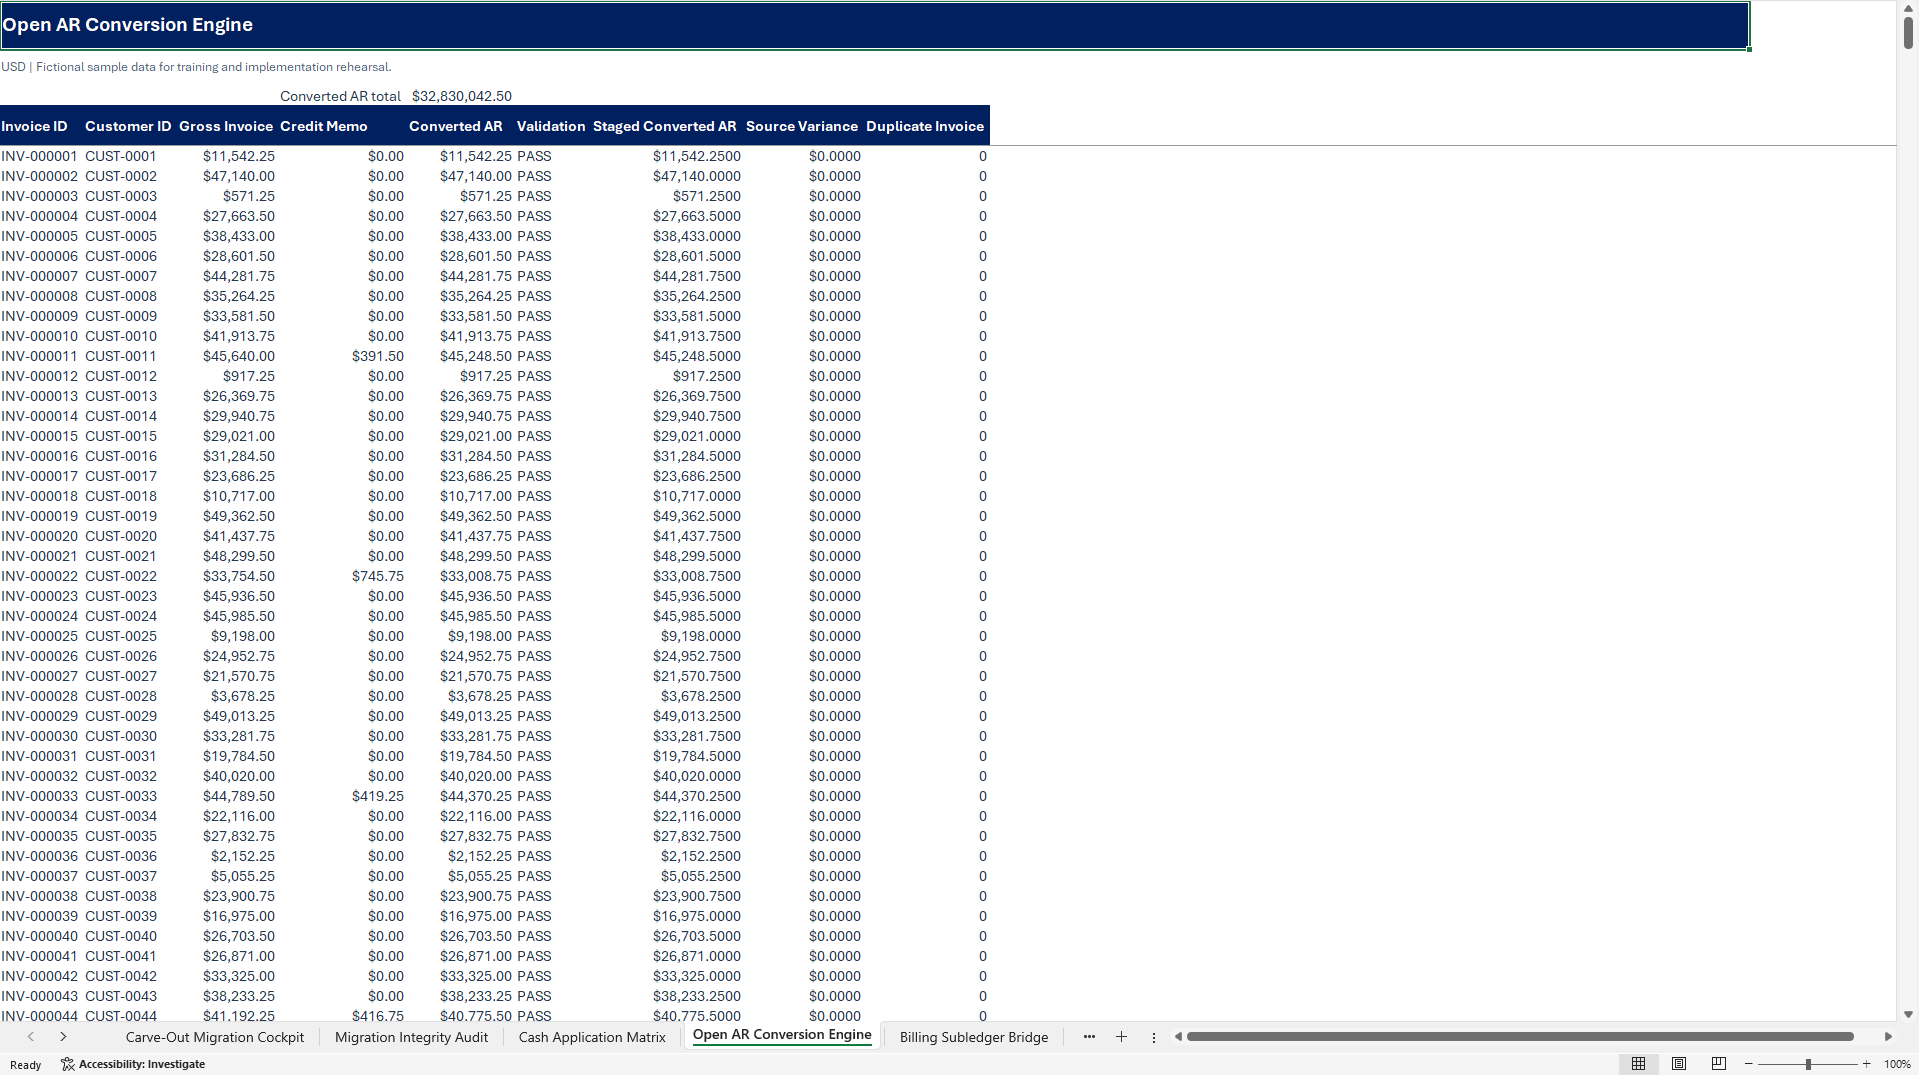Viewport: 1919px width, 1075px height.
Task: Click the vertical scrollbar thumb
Action: tap(1908, 32)
